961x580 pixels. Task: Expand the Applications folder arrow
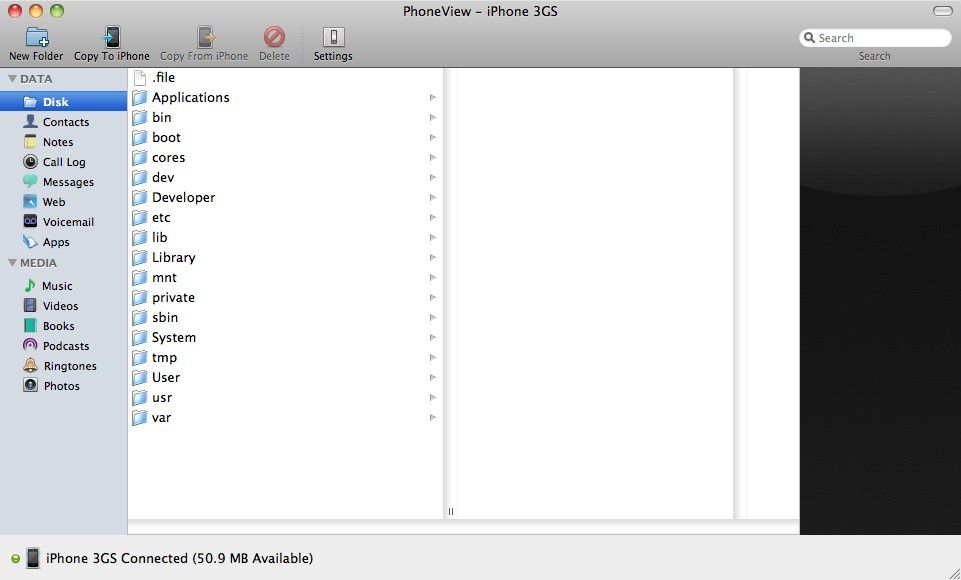tap(433, 97)
